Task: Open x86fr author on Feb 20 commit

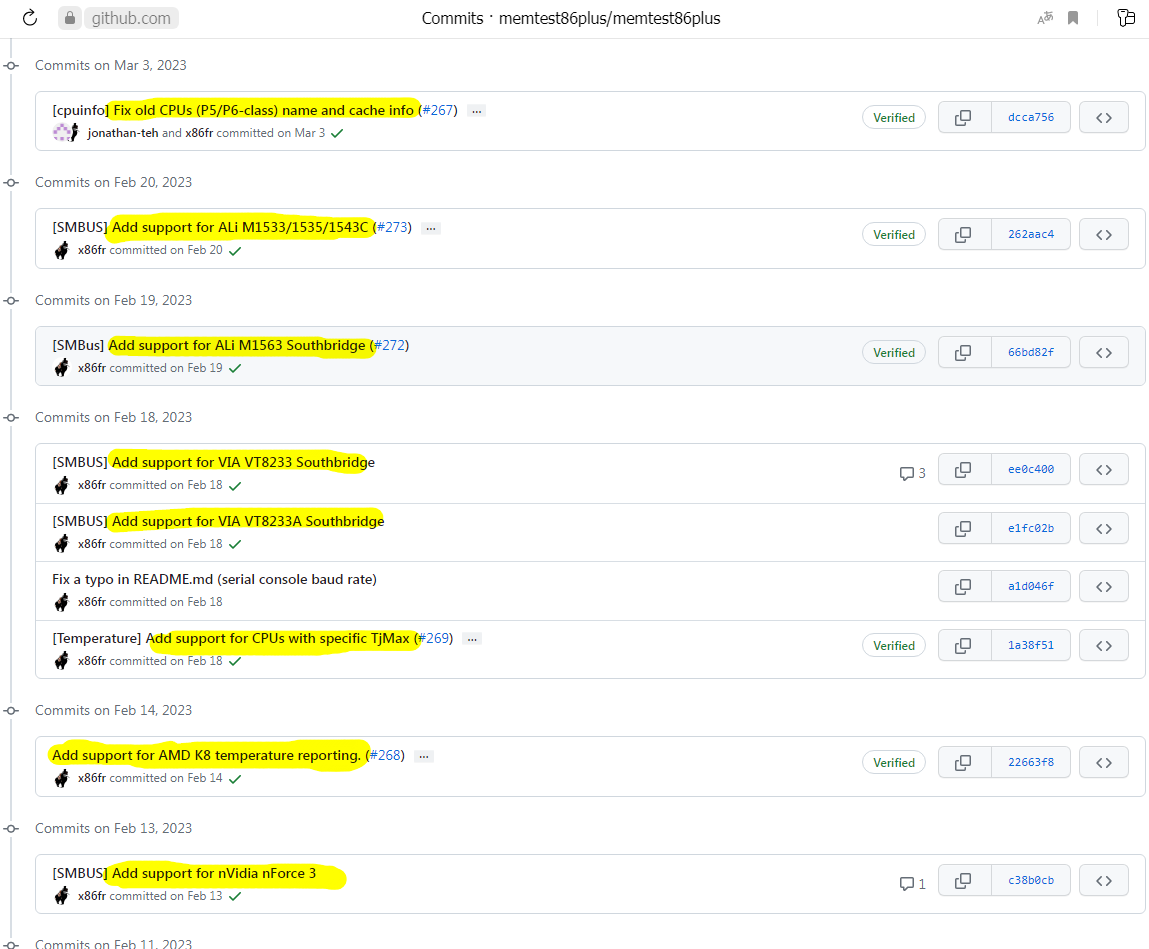Action: tap(92, 250)
